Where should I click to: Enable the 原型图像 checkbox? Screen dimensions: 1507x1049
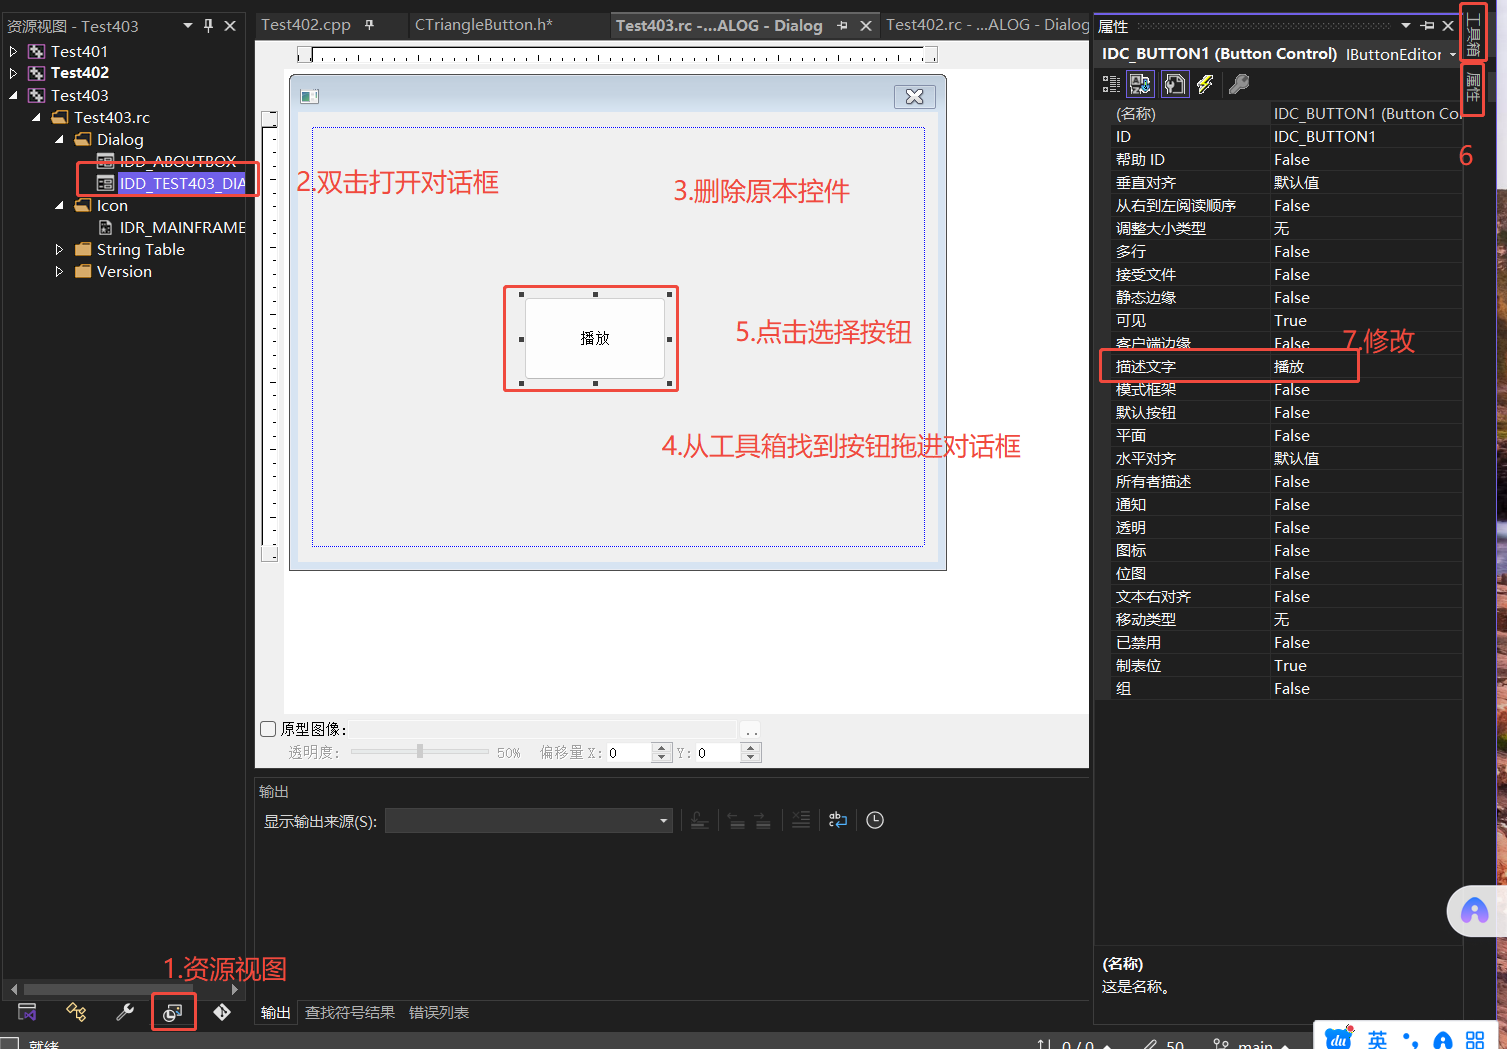268,729
